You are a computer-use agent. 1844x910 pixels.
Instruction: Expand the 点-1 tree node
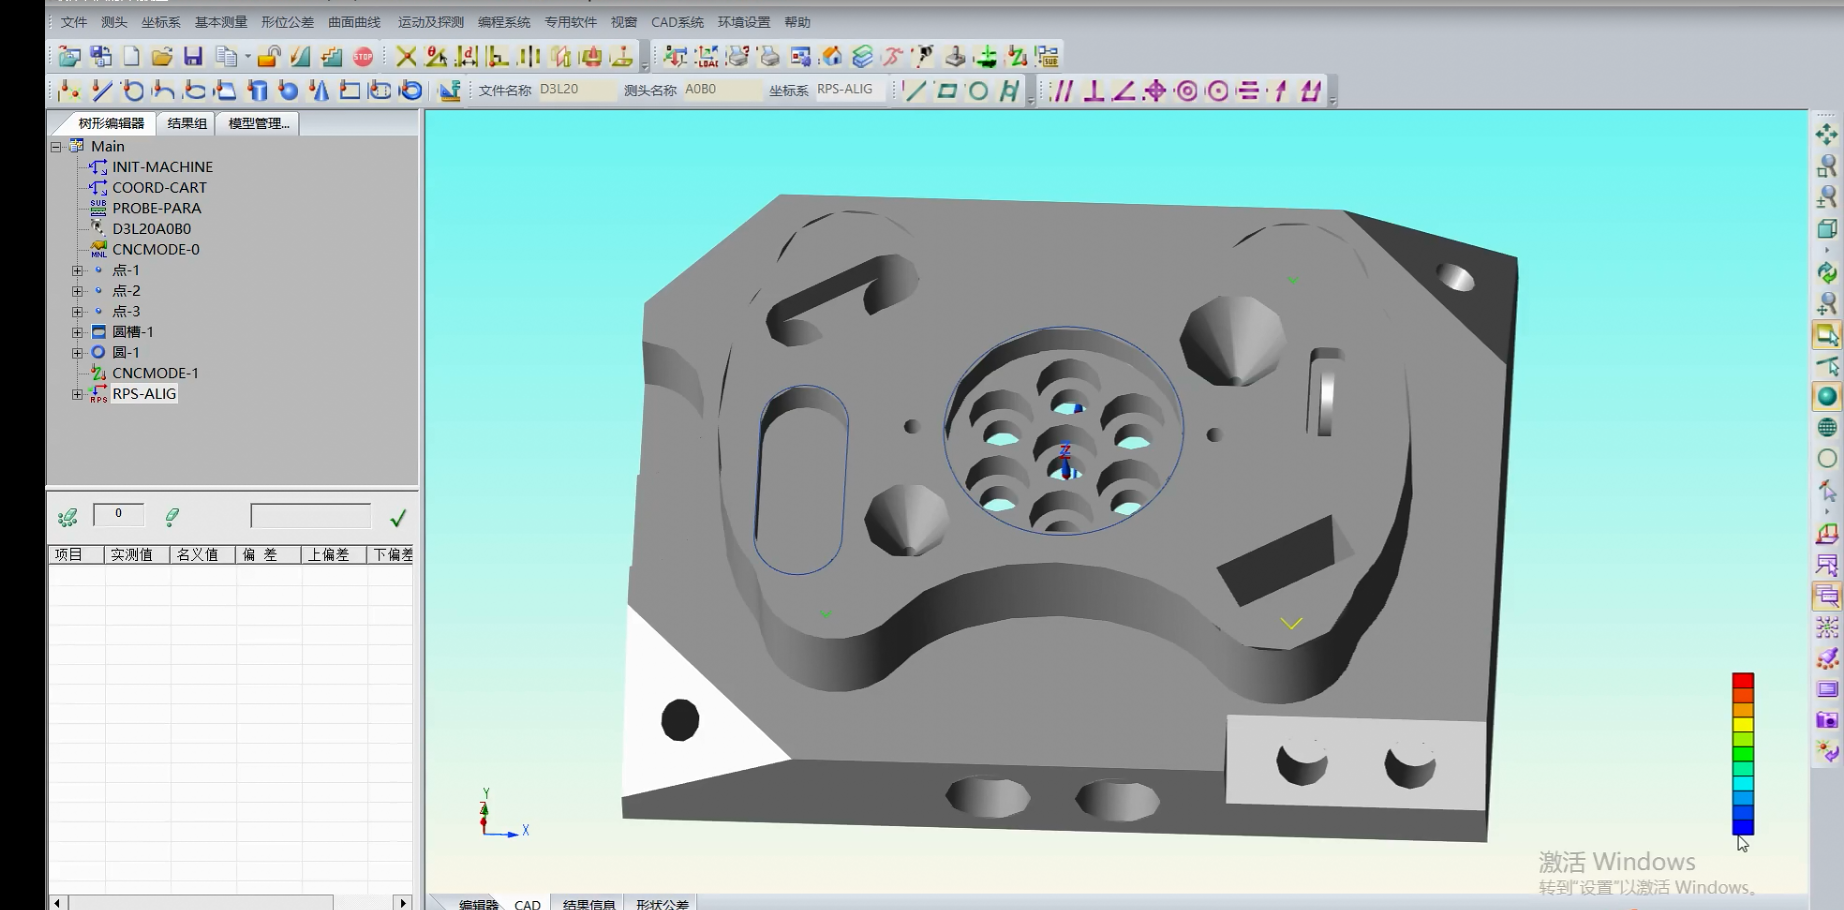(x=77, y=270)
